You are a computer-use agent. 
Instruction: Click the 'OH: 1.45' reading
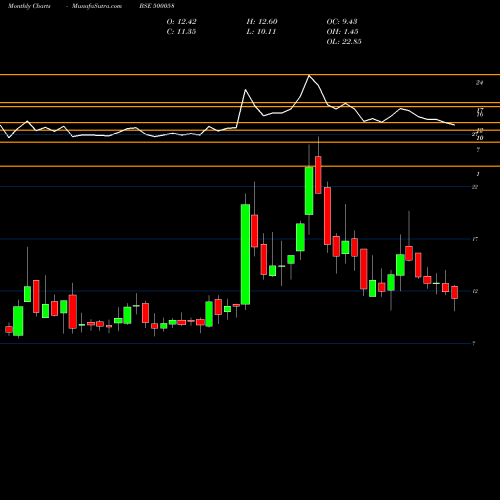[x=342, y=32]
